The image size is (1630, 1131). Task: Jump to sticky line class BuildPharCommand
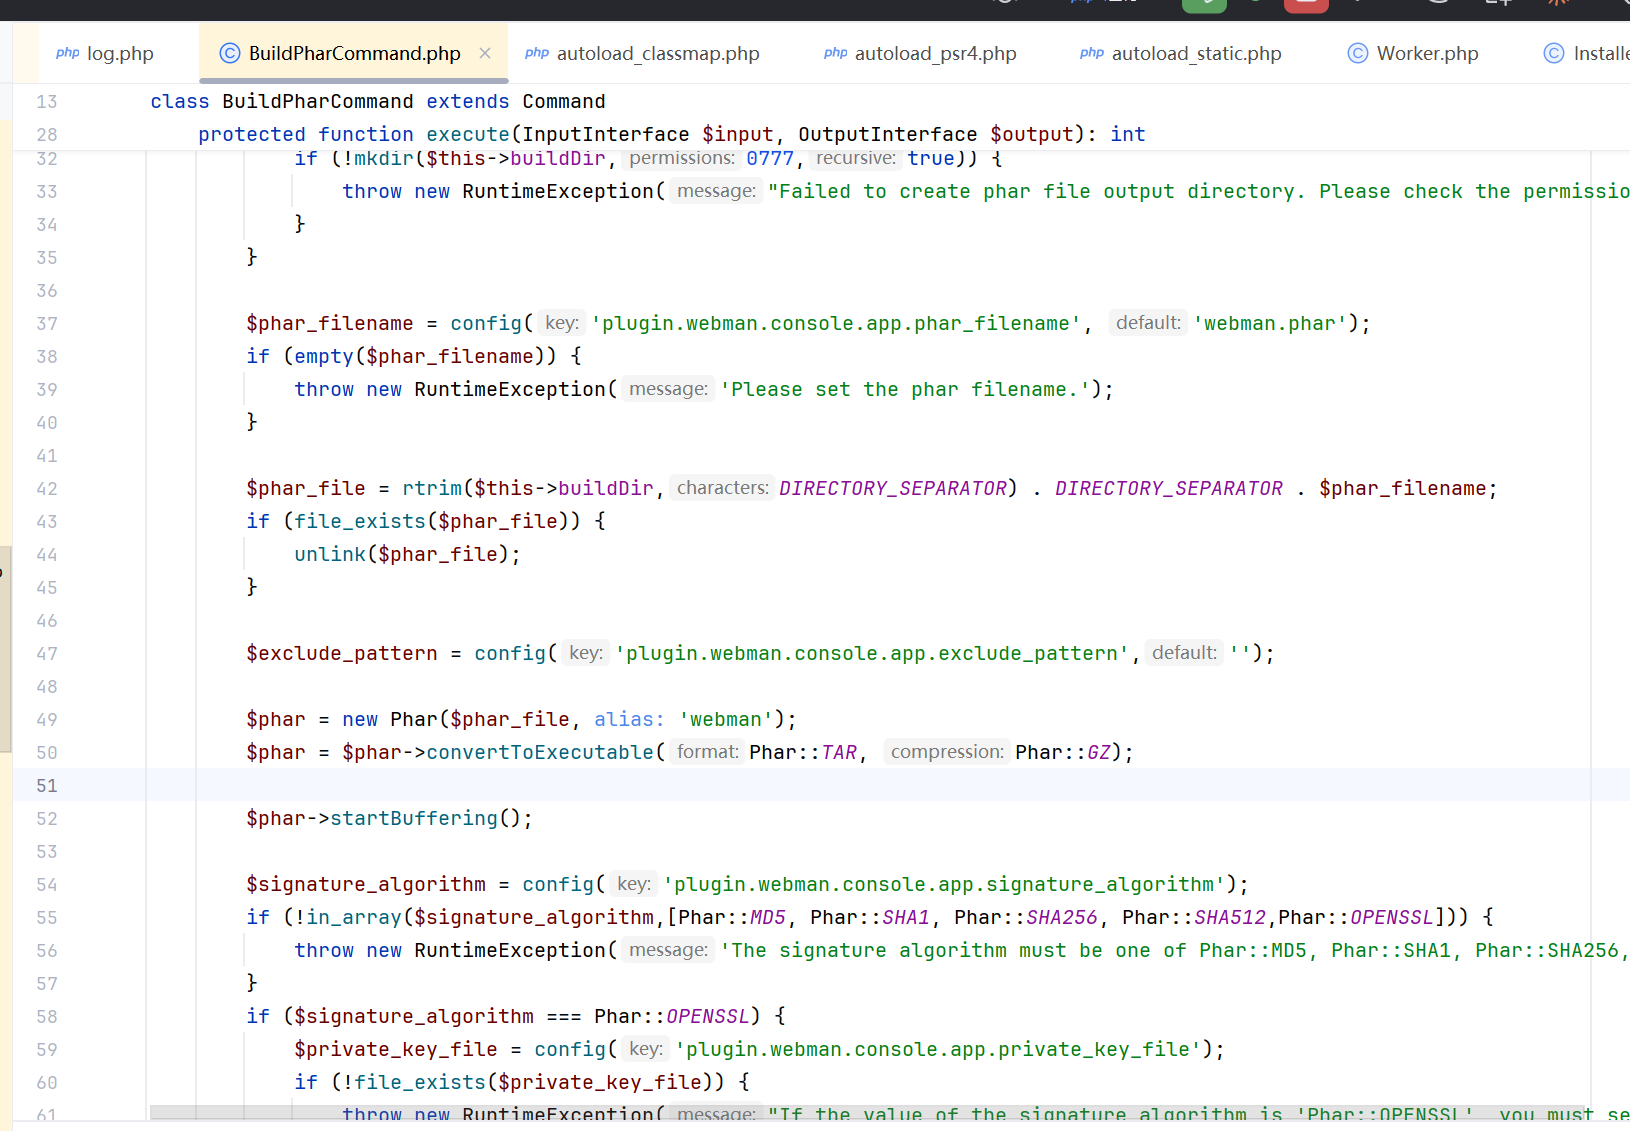(x=377, y=102)
